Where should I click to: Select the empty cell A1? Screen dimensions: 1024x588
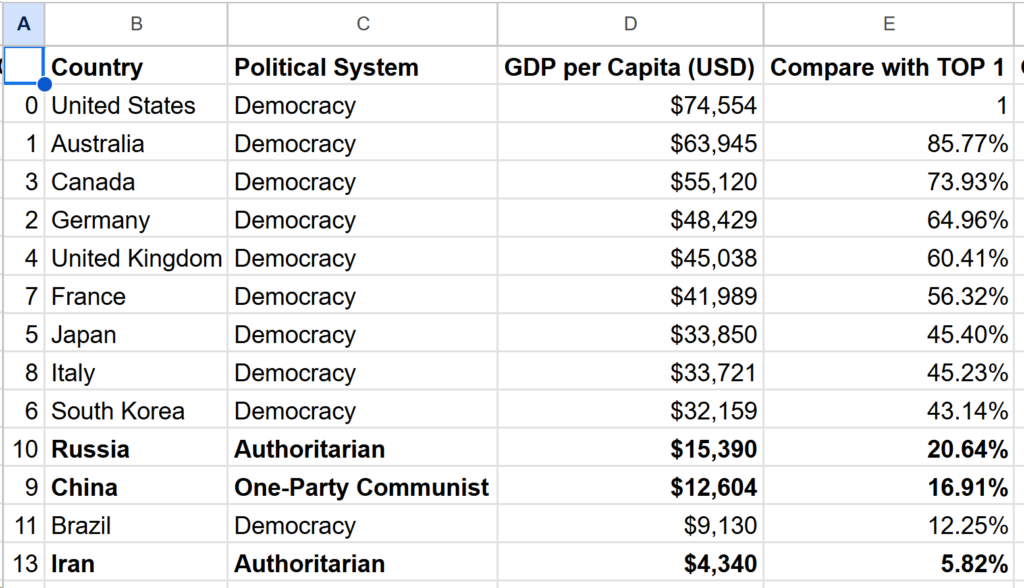pos(24,66)
